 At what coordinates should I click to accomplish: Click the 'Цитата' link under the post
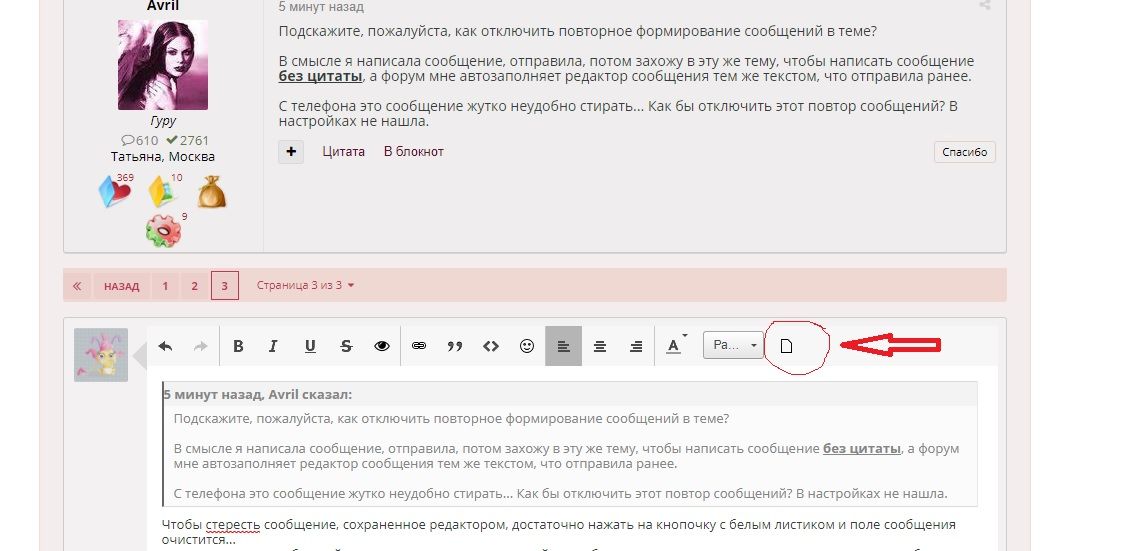343,152
